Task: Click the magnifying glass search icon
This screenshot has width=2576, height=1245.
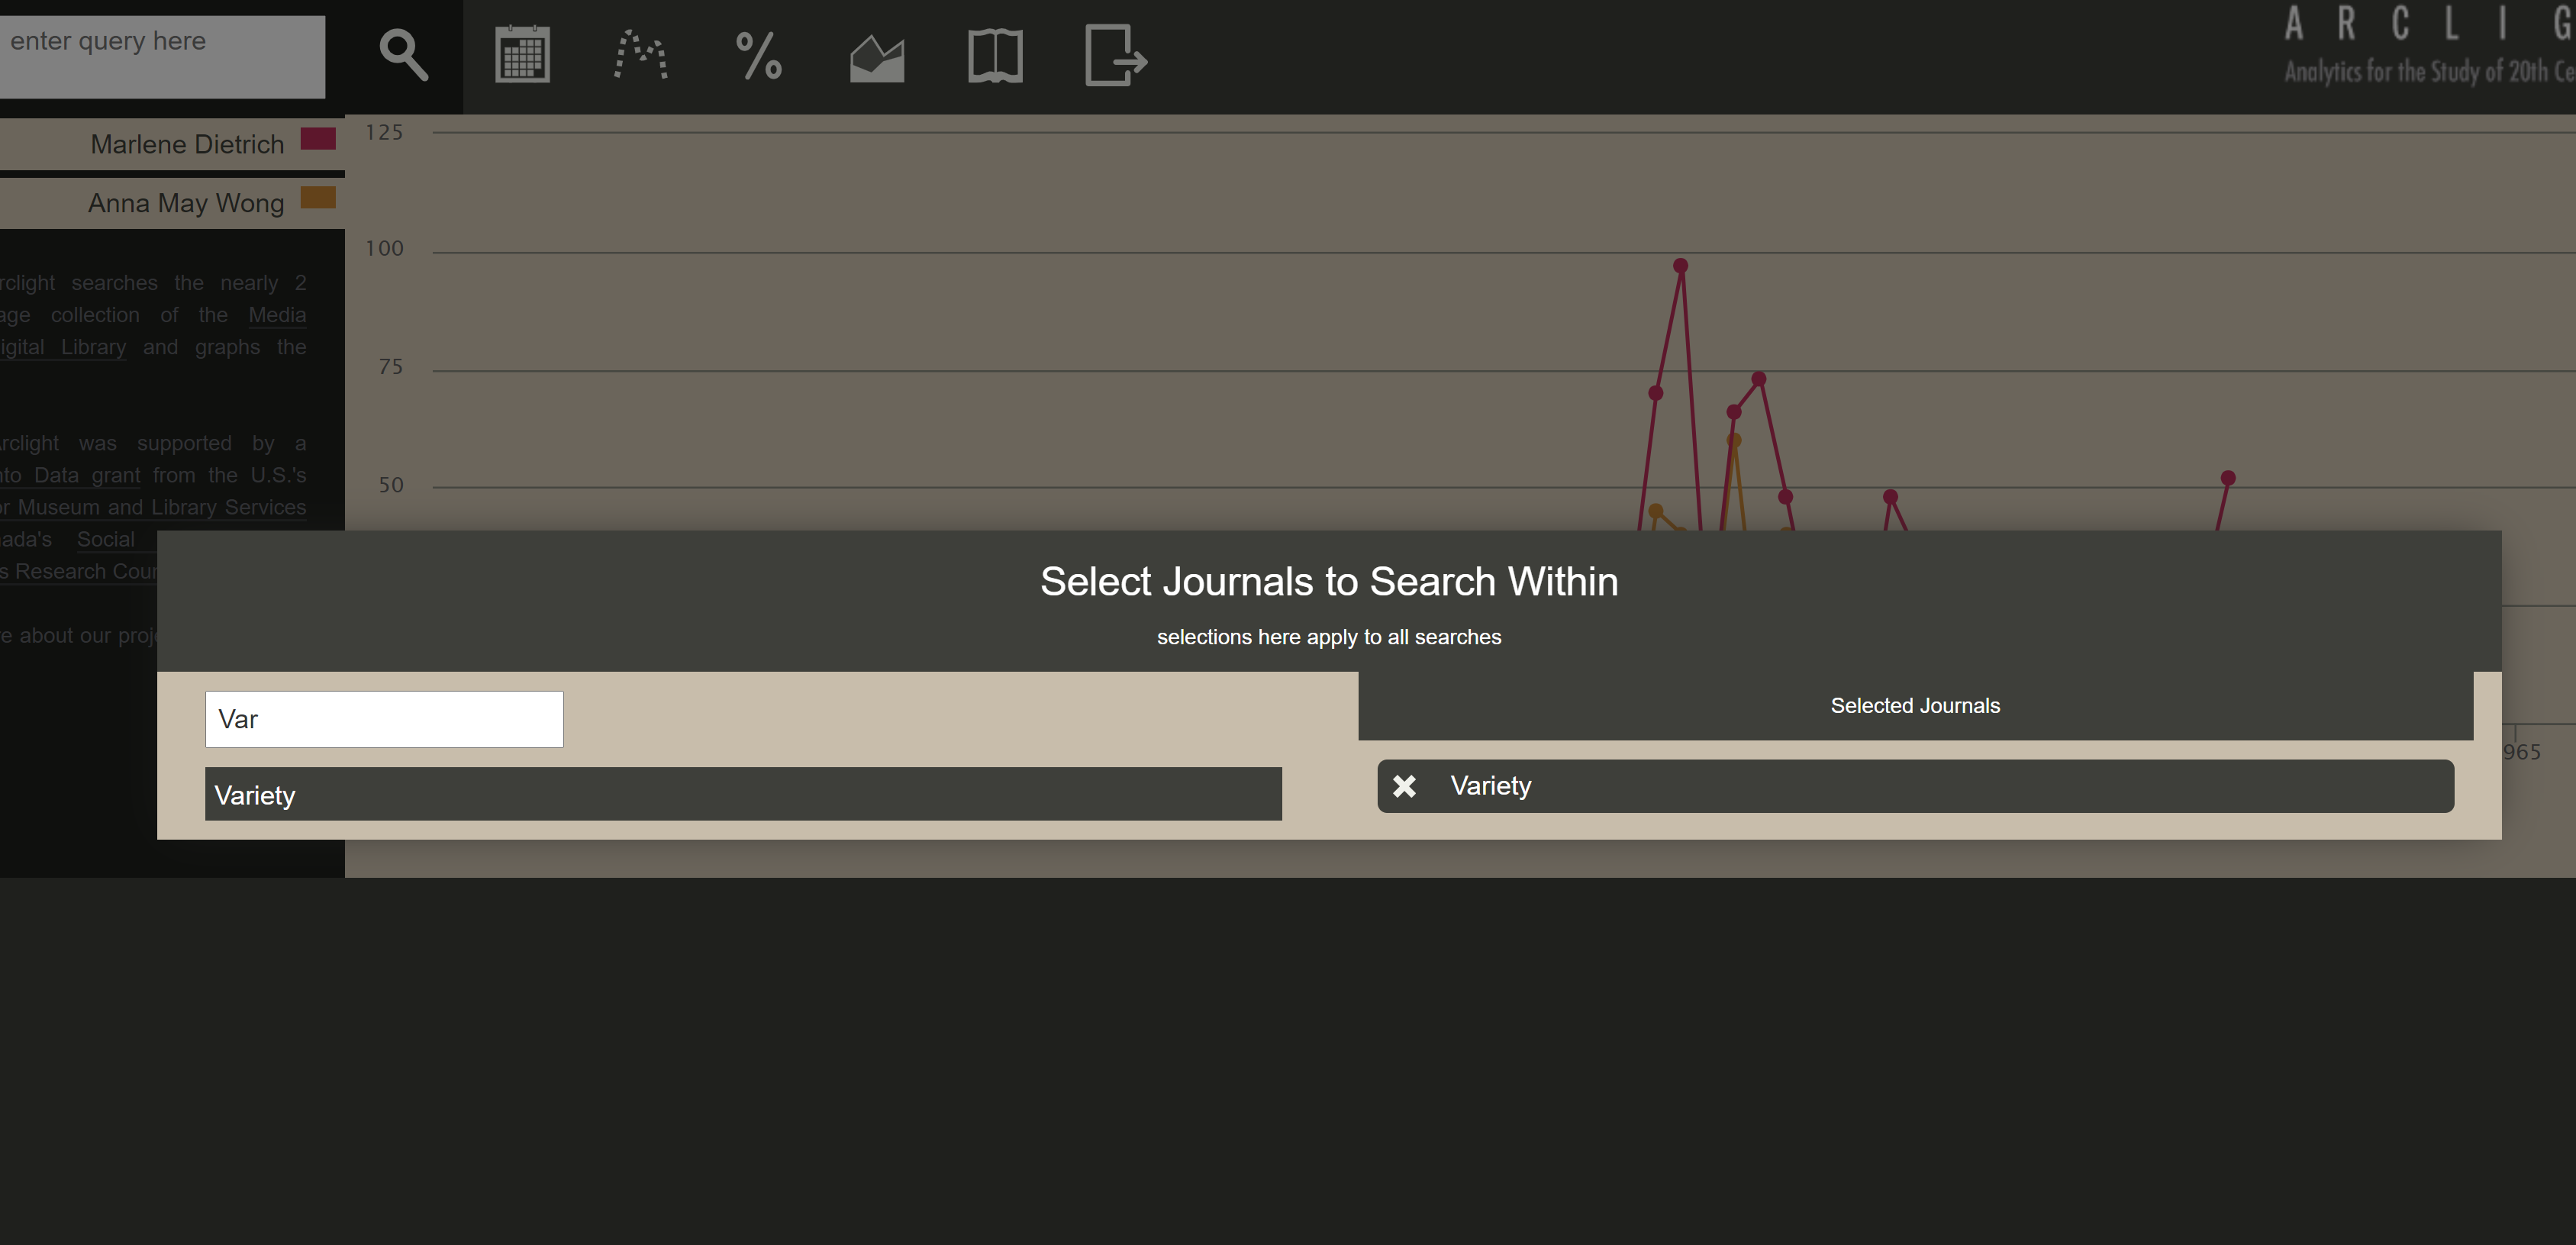Action: [403, 55]
